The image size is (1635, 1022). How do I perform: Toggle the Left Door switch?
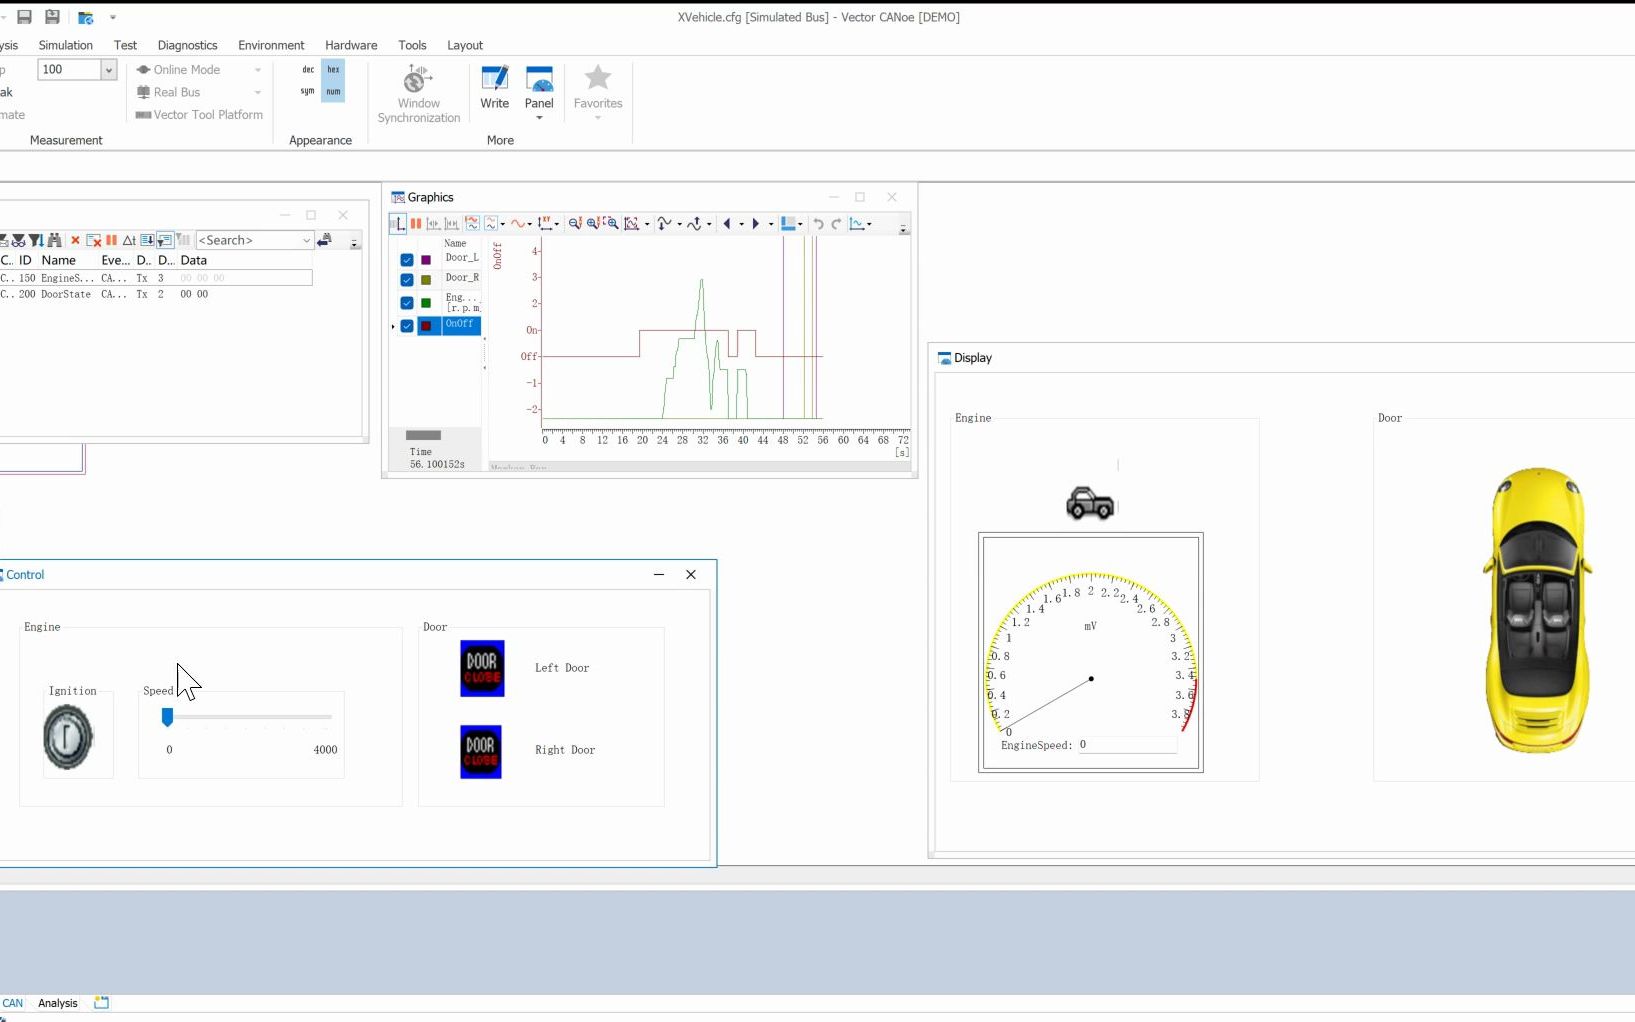coord(482,668)
